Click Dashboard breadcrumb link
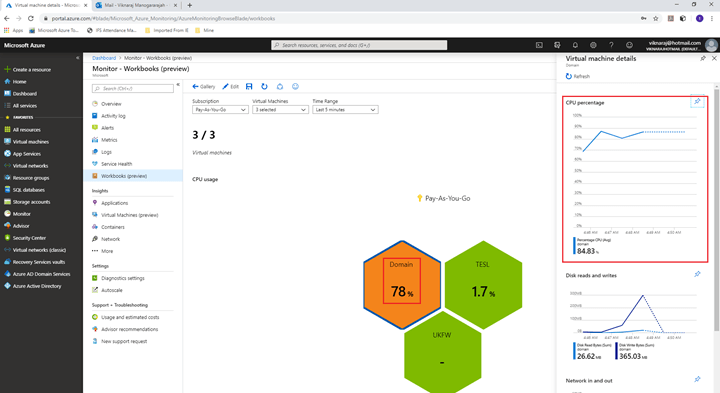This screenshot has height=393, width=720. [x=104, y=58]
